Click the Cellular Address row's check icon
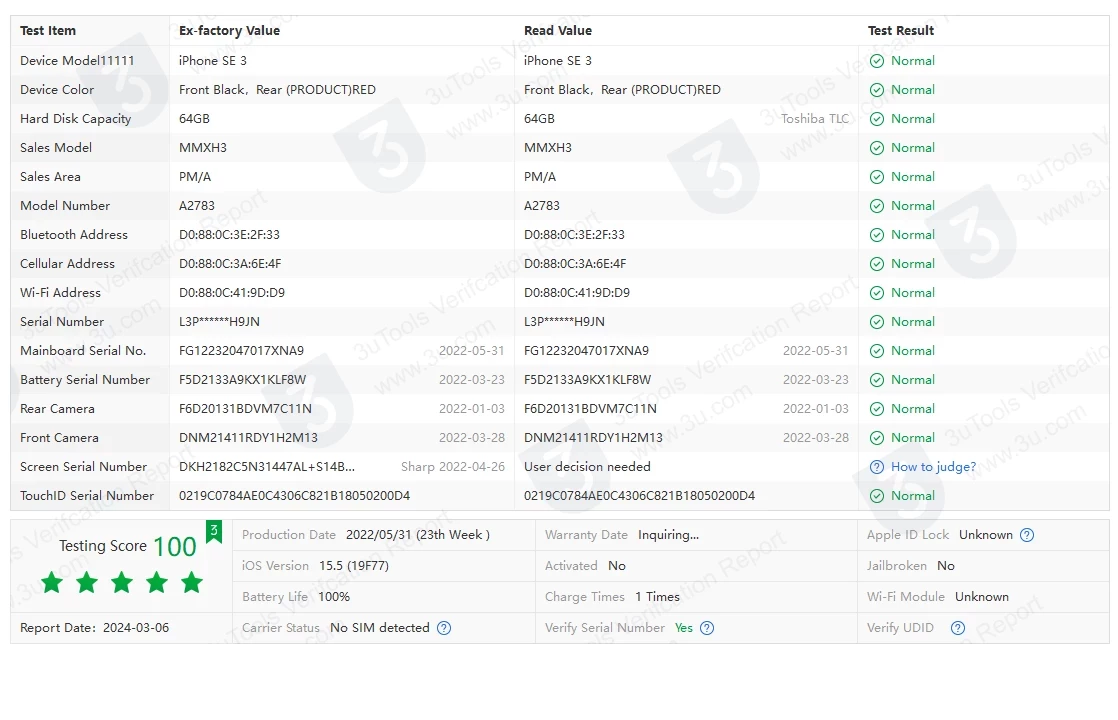 877,264
